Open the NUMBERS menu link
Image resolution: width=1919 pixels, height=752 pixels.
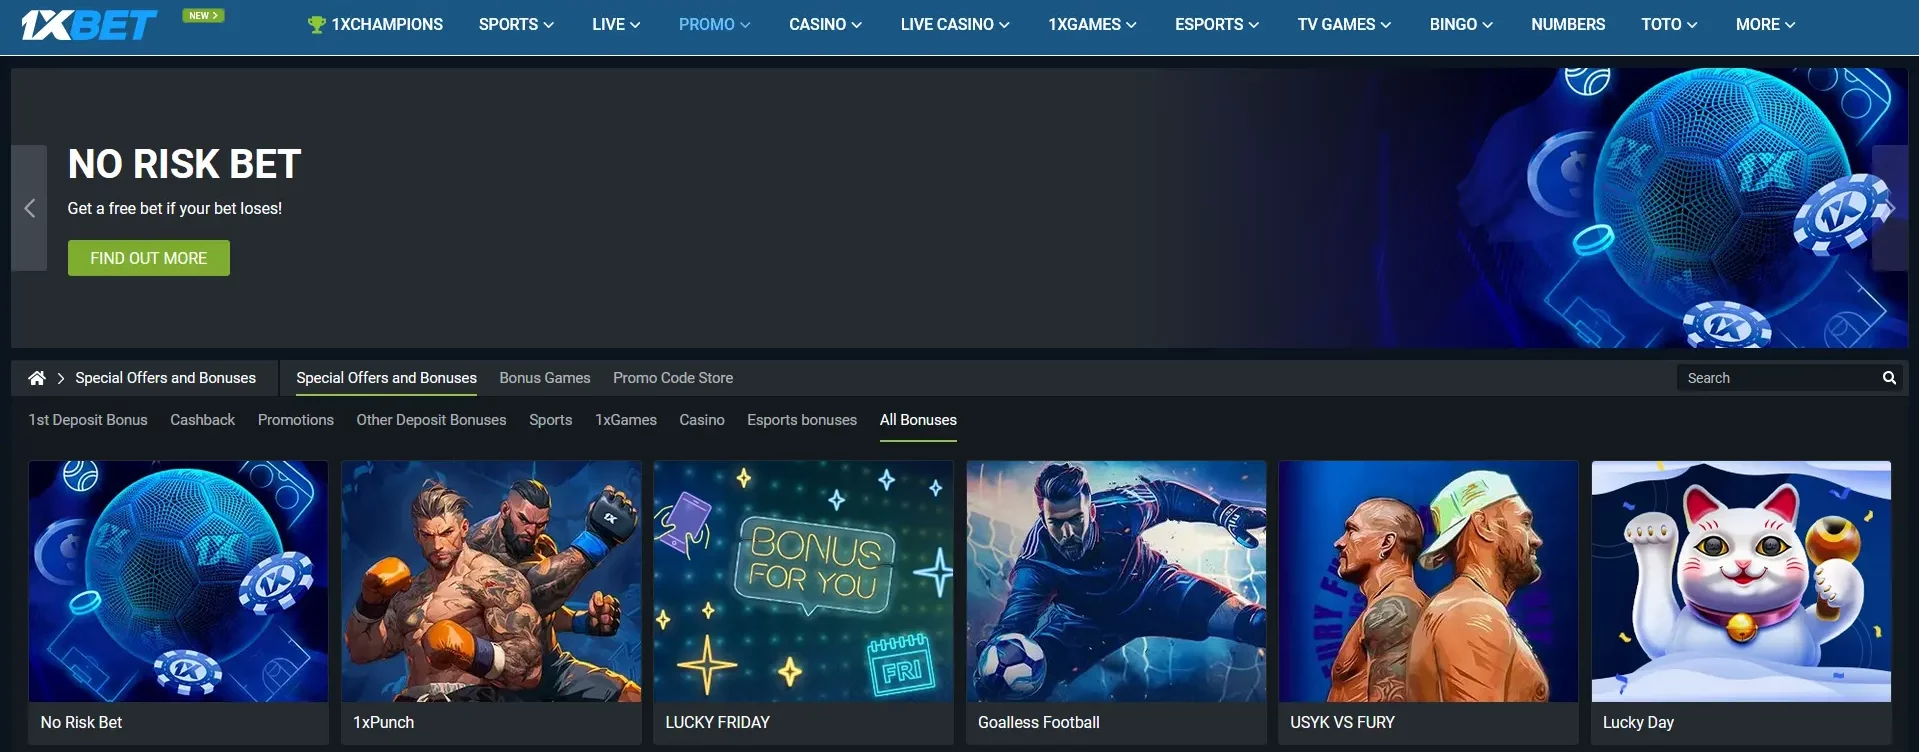(x=1567, y=24)
